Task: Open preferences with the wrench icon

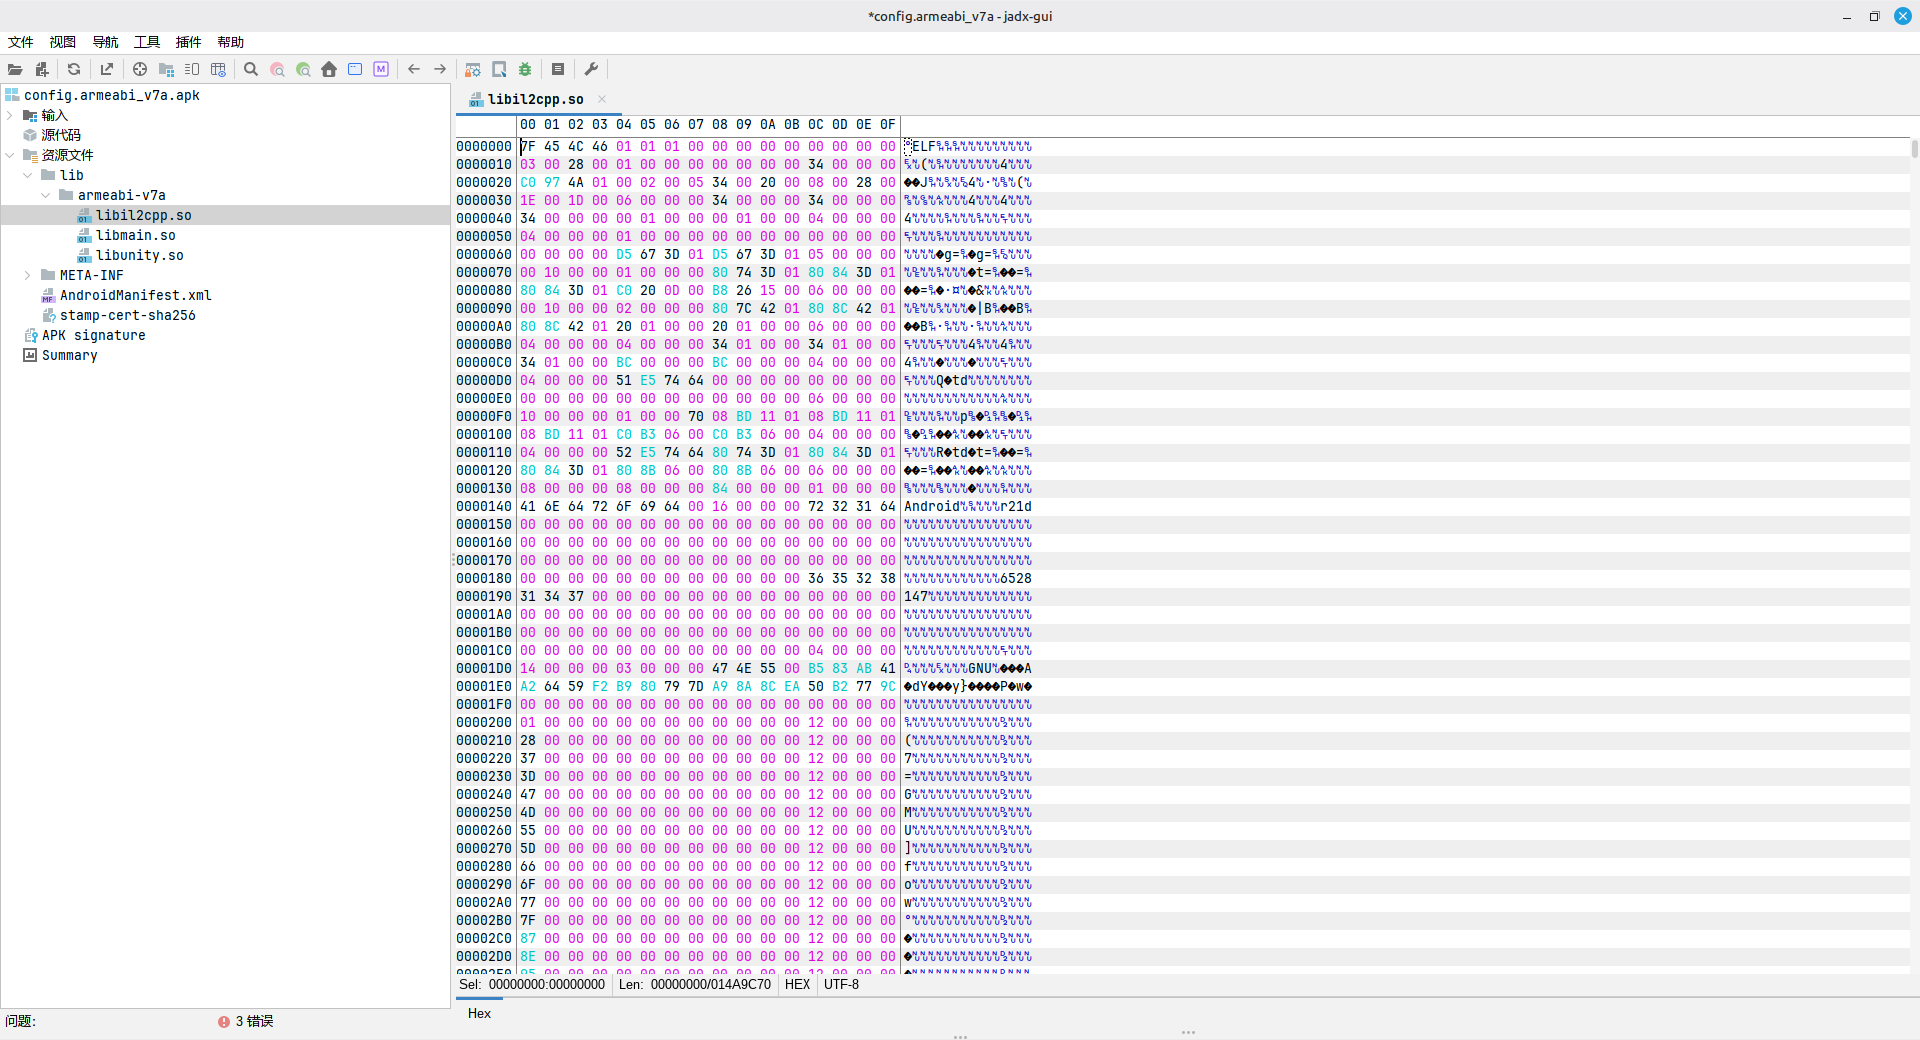Action: point(591,69)
